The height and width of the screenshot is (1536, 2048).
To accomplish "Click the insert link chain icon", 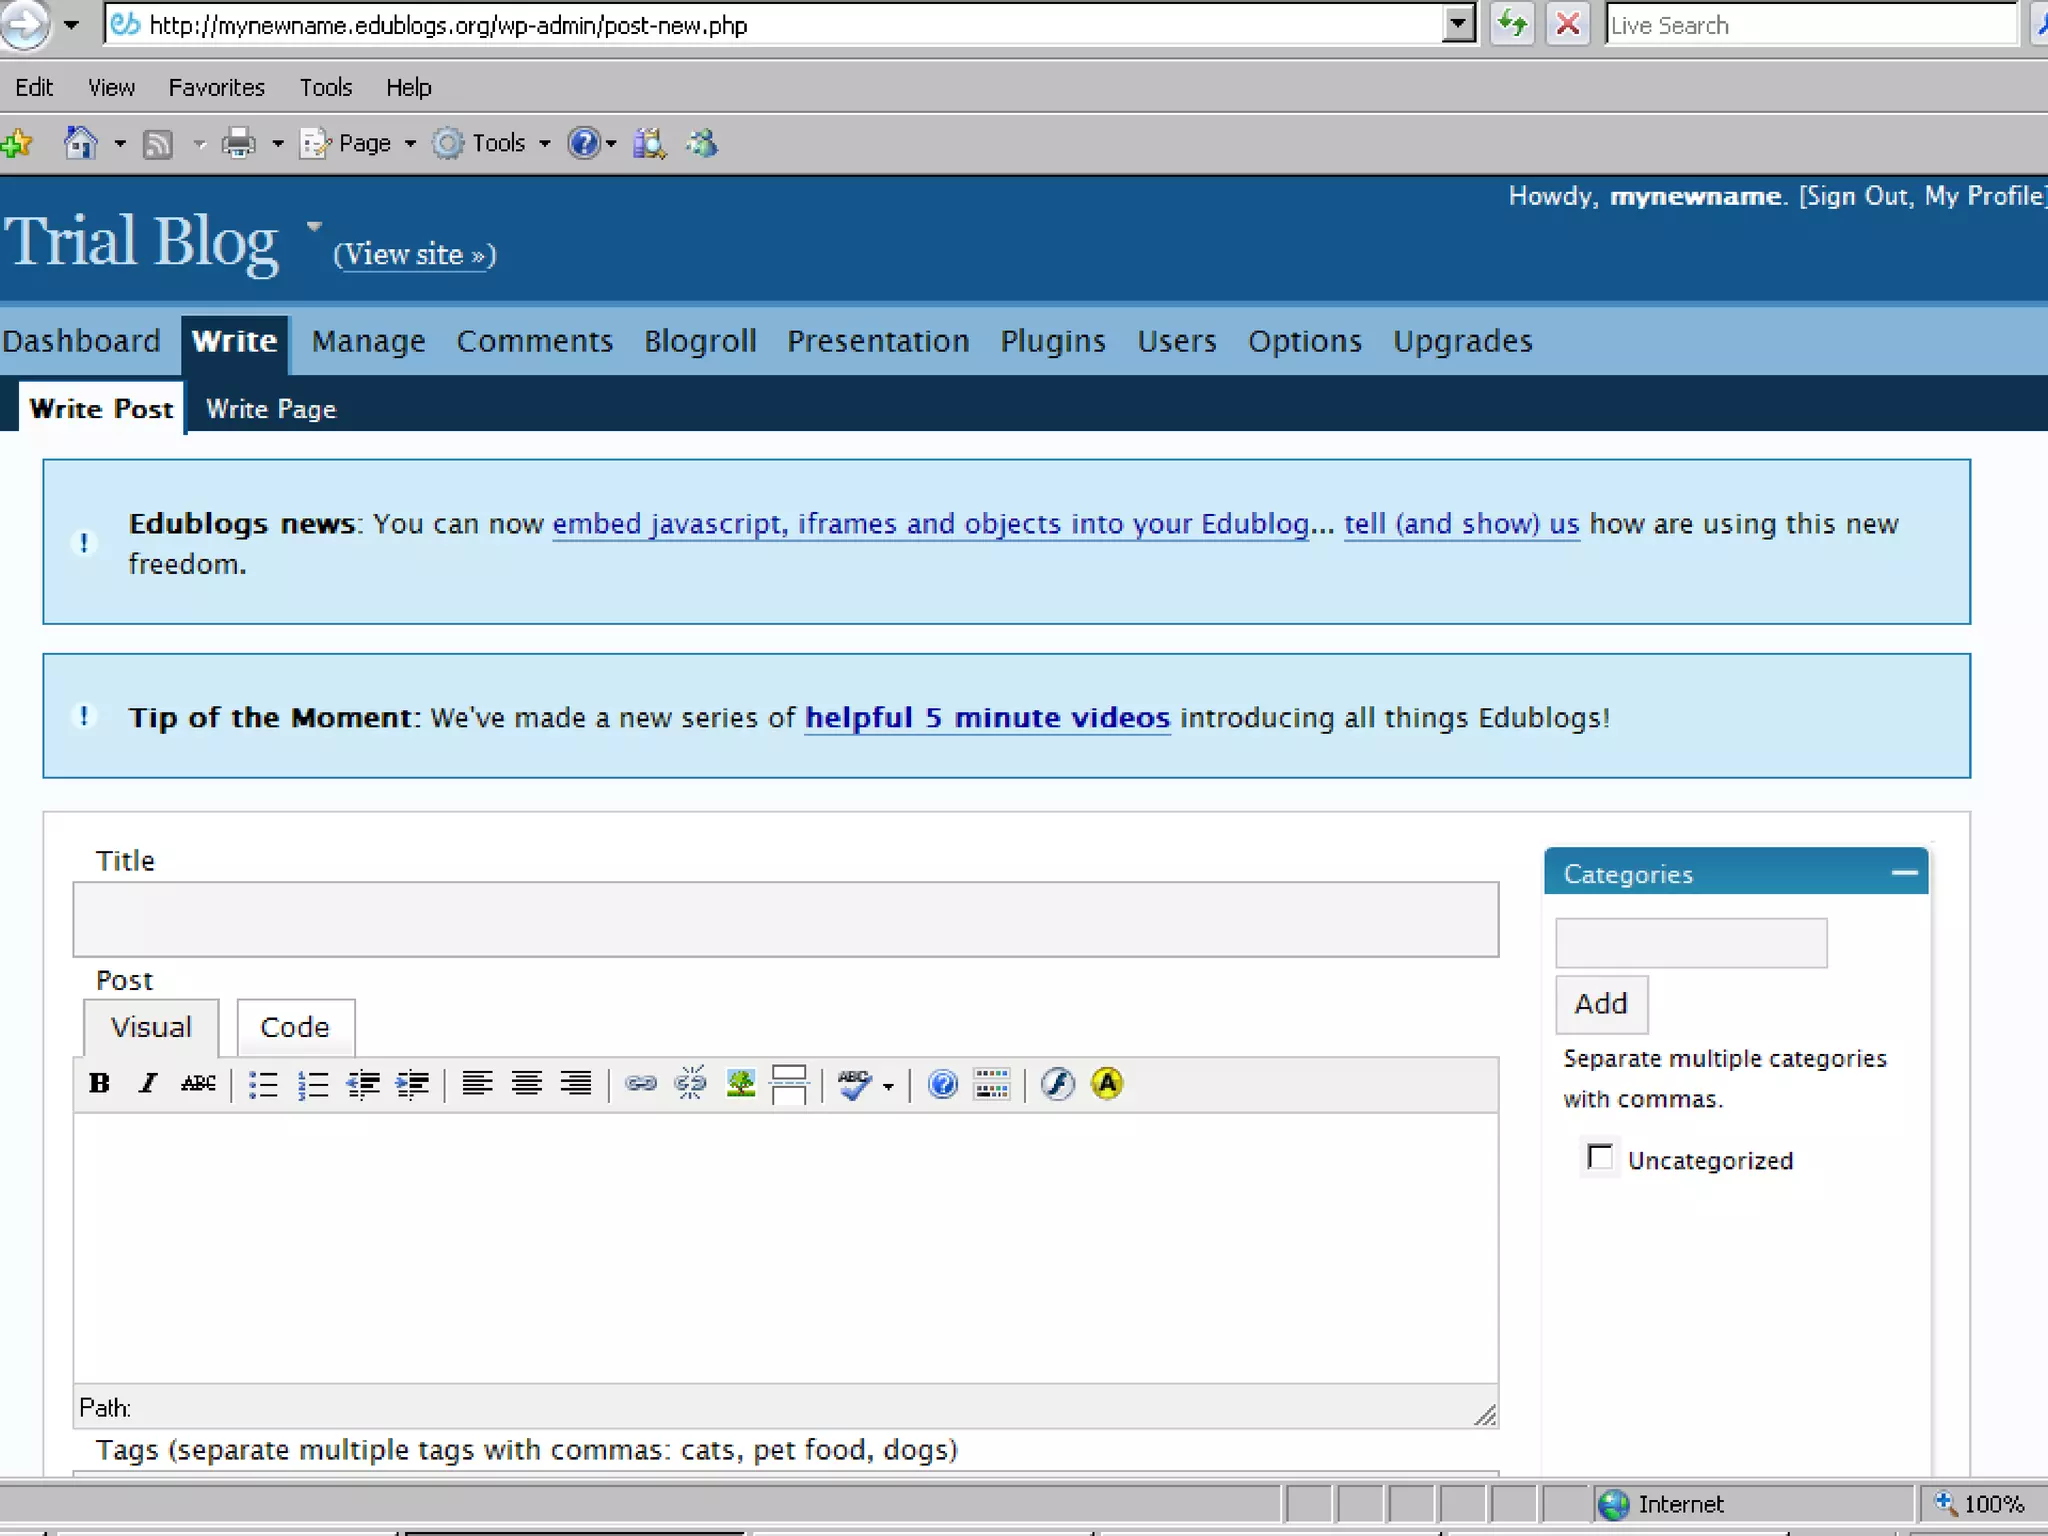I will (640, 1083).
